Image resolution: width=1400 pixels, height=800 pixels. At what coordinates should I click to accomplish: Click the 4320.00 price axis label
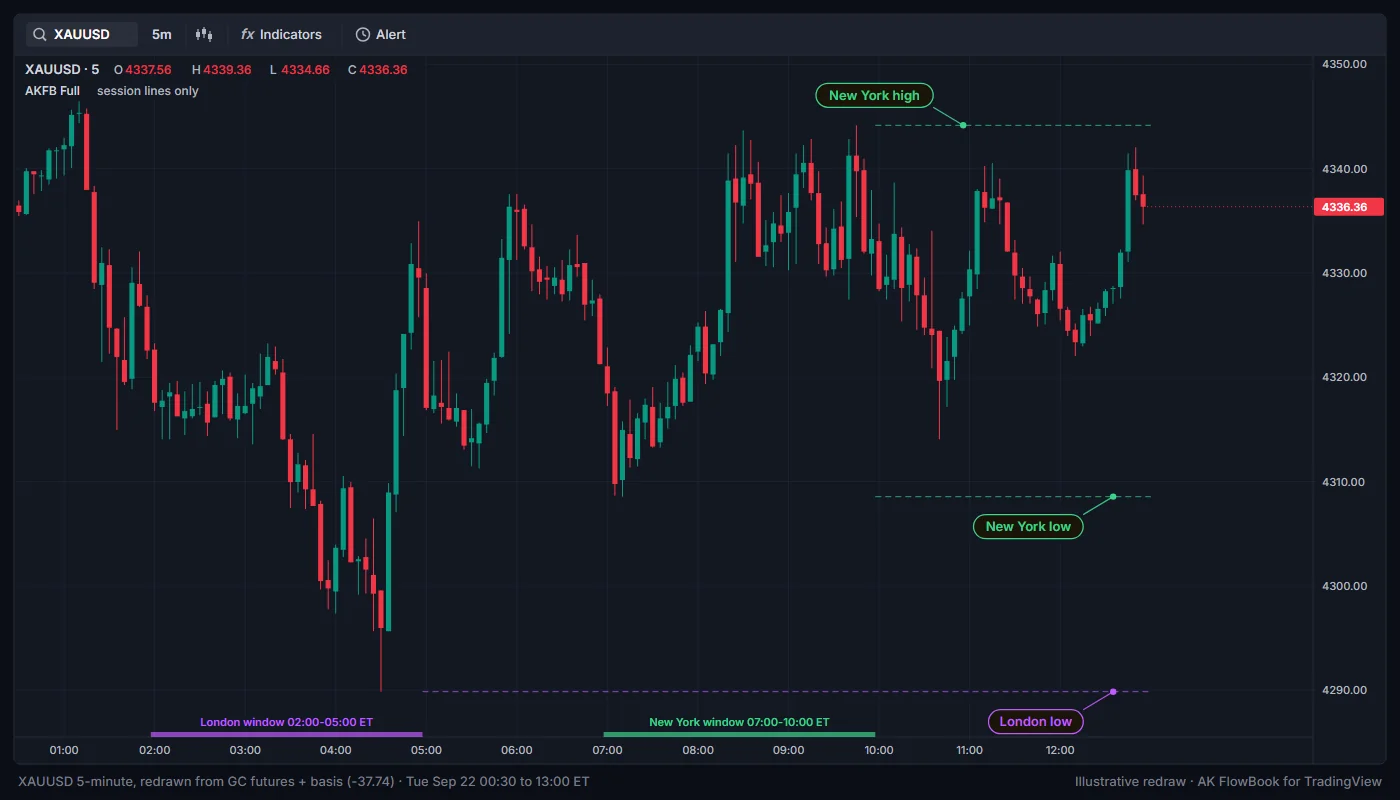1344,377
